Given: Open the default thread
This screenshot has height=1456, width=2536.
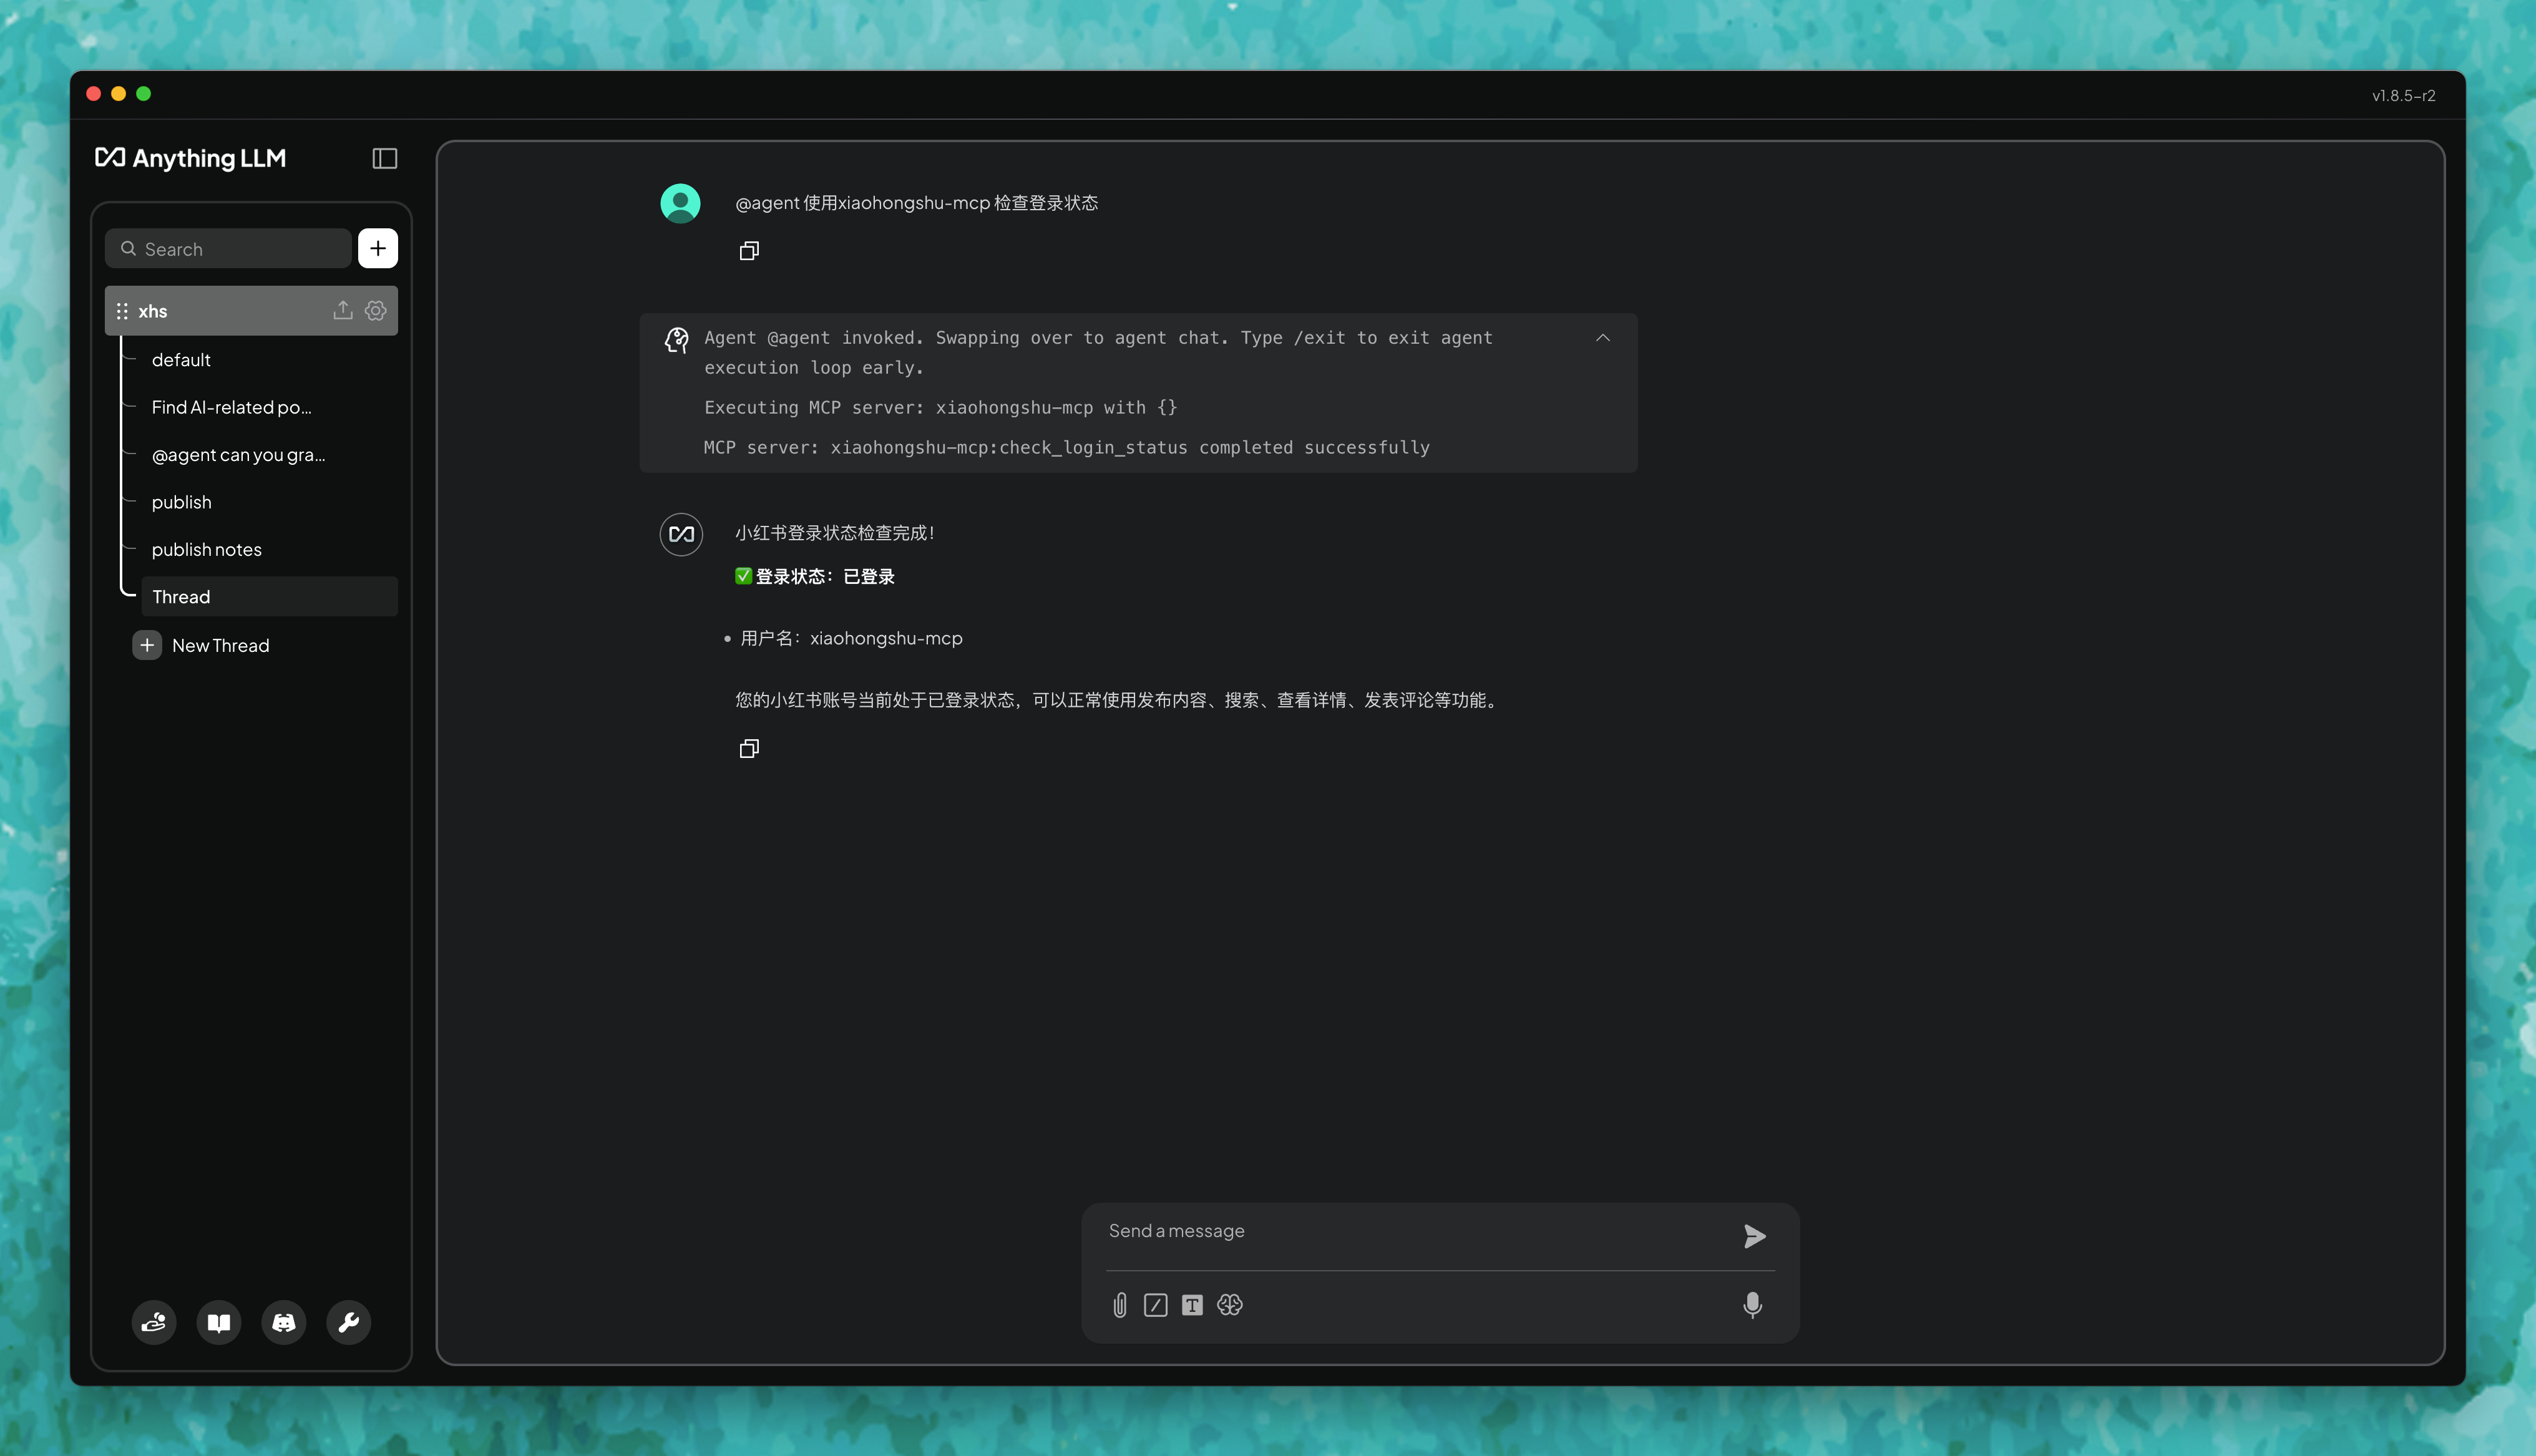Looking at the screenshot, I should [181, 360].
